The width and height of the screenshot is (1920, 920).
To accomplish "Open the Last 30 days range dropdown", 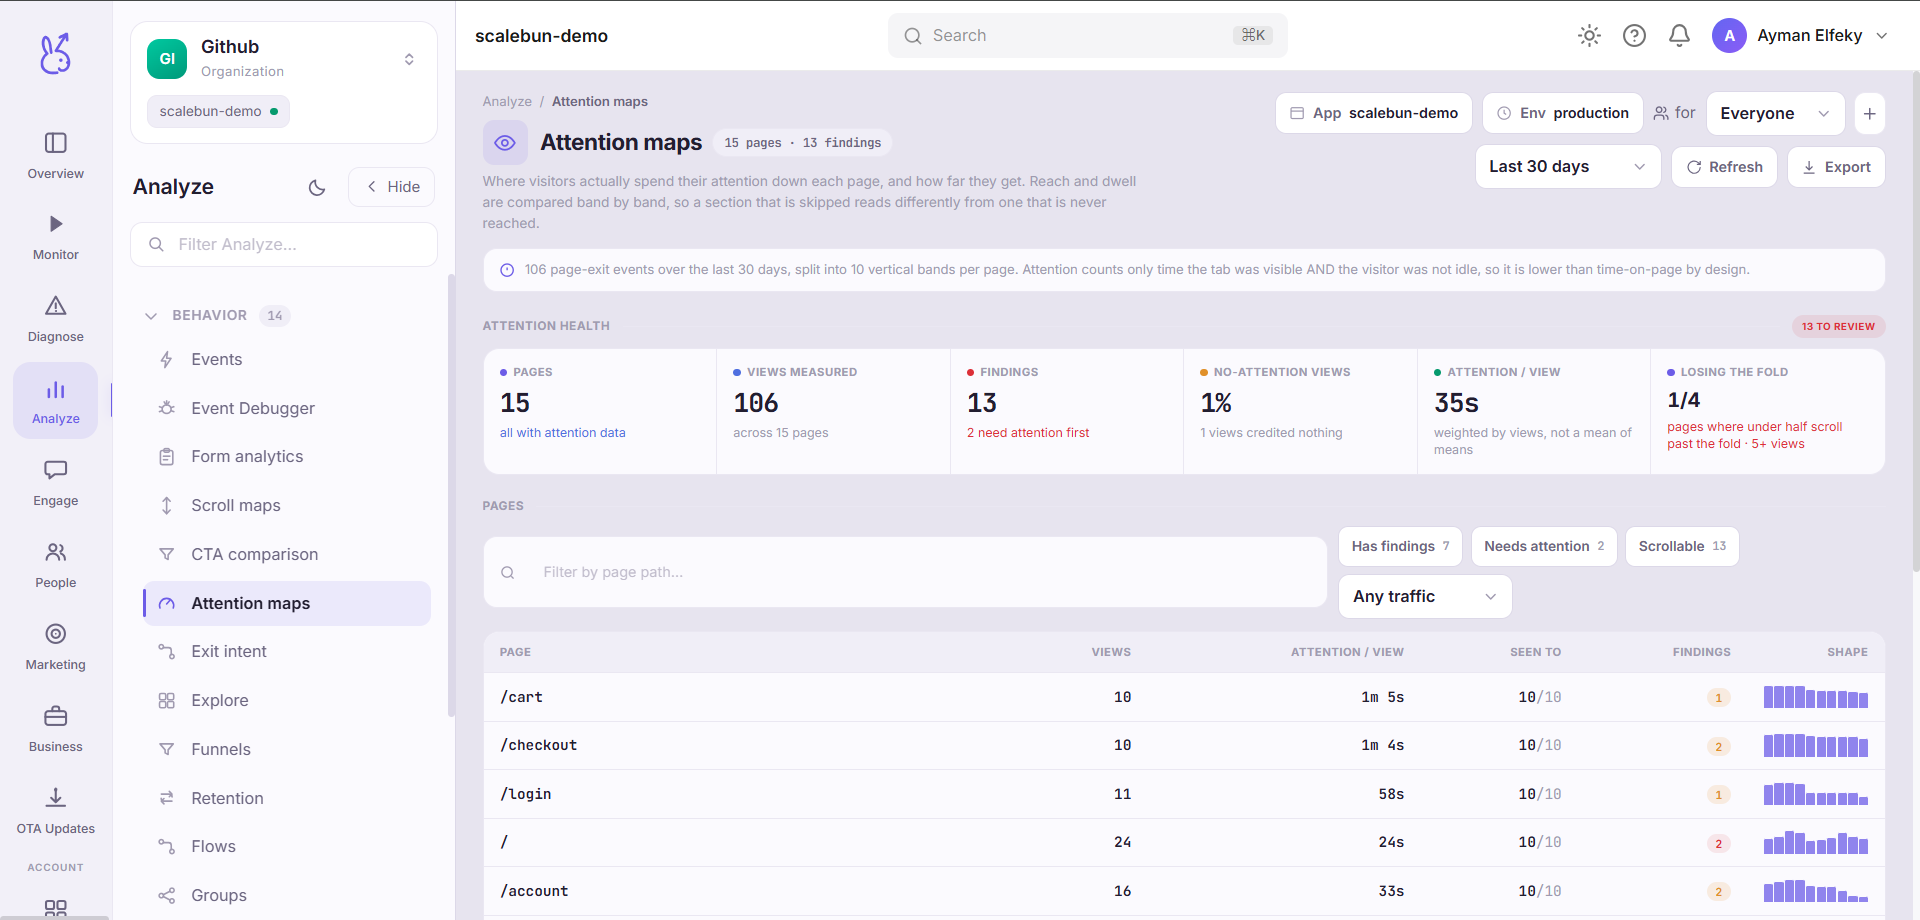I will (1567, 167).
